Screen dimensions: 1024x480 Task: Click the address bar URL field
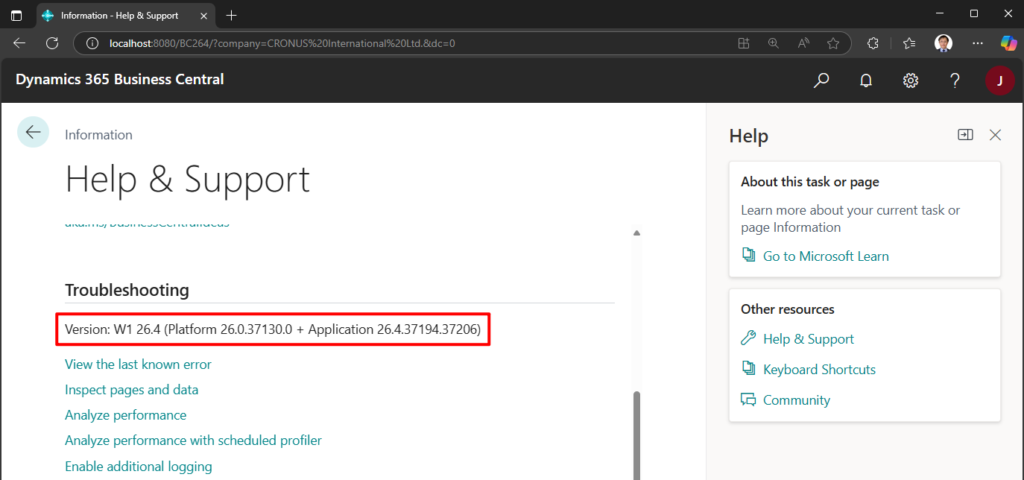400,43
